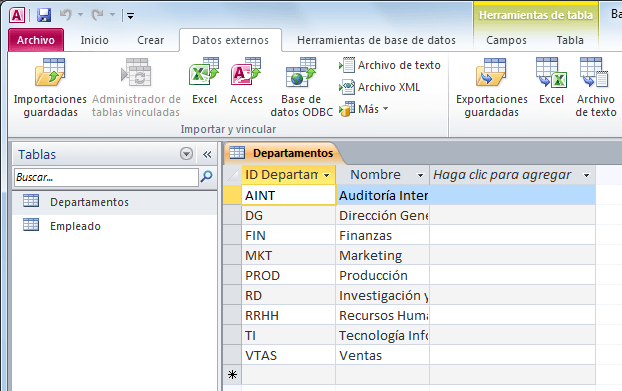
Task: Import from an Access database
Action: pyautogui.click(x=246, y=82)
